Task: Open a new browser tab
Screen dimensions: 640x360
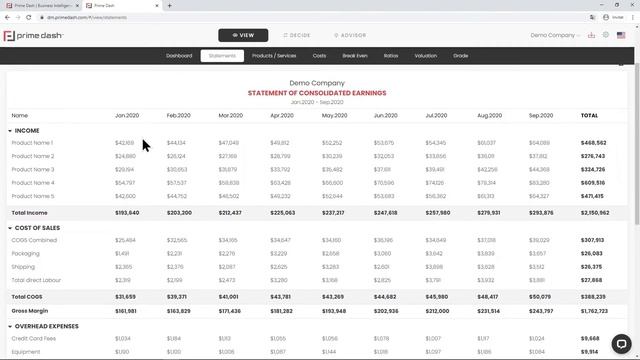Action: [169, 6]
